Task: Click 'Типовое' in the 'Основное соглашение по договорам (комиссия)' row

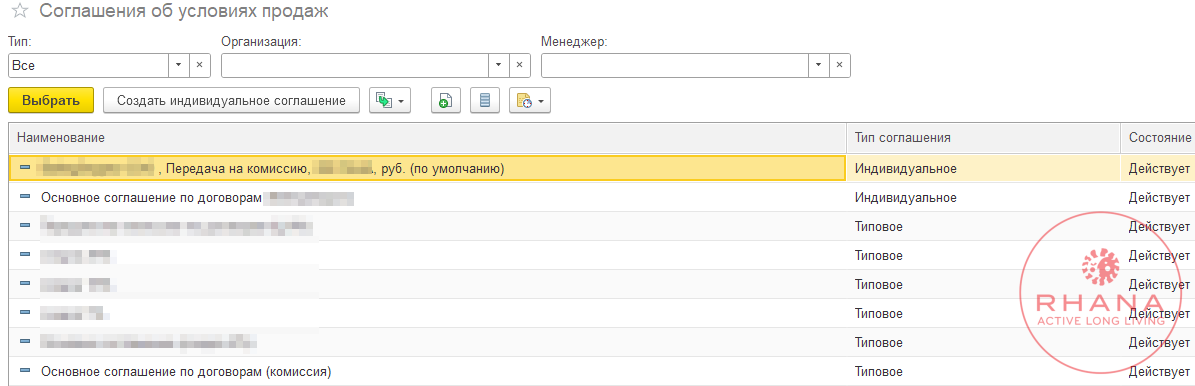Action: pyautogui.click(x=879, y=372)
